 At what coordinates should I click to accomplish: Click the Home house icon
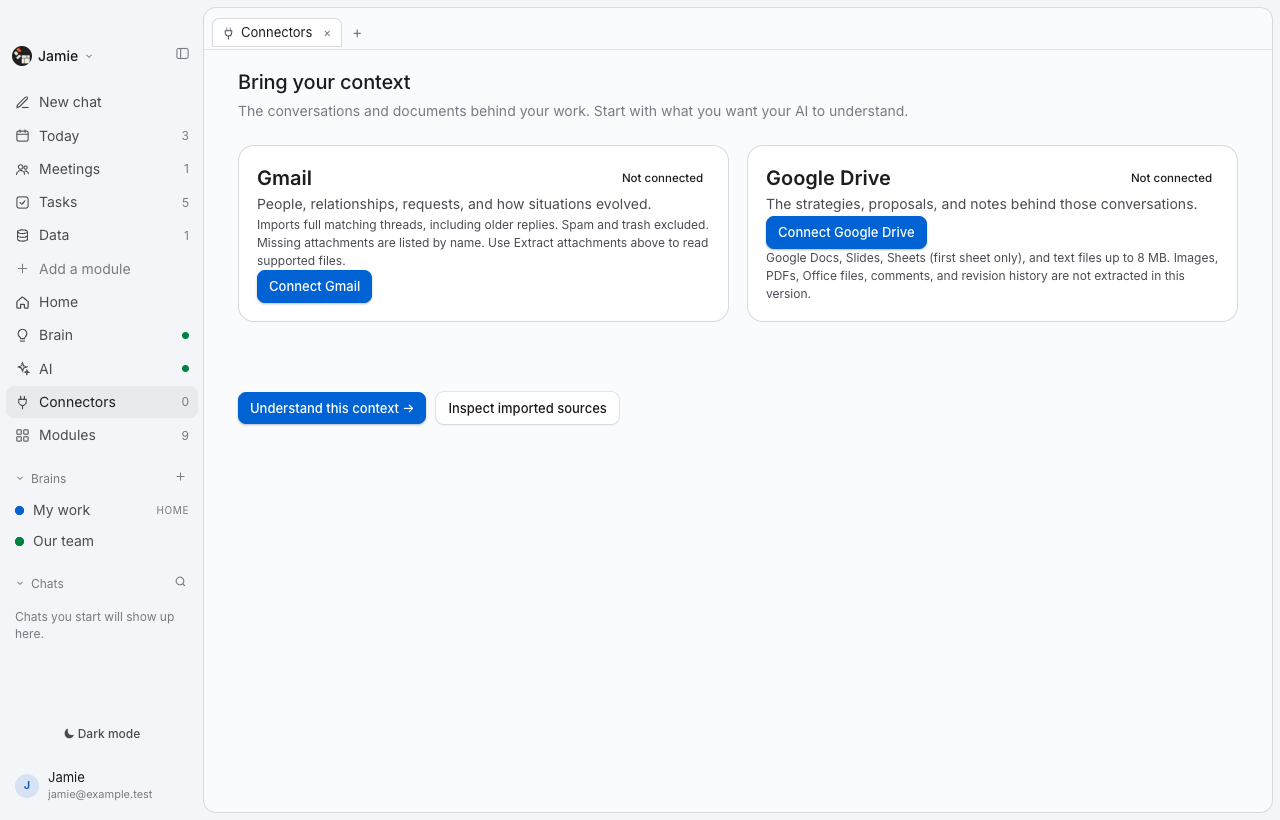coord(23,302)
